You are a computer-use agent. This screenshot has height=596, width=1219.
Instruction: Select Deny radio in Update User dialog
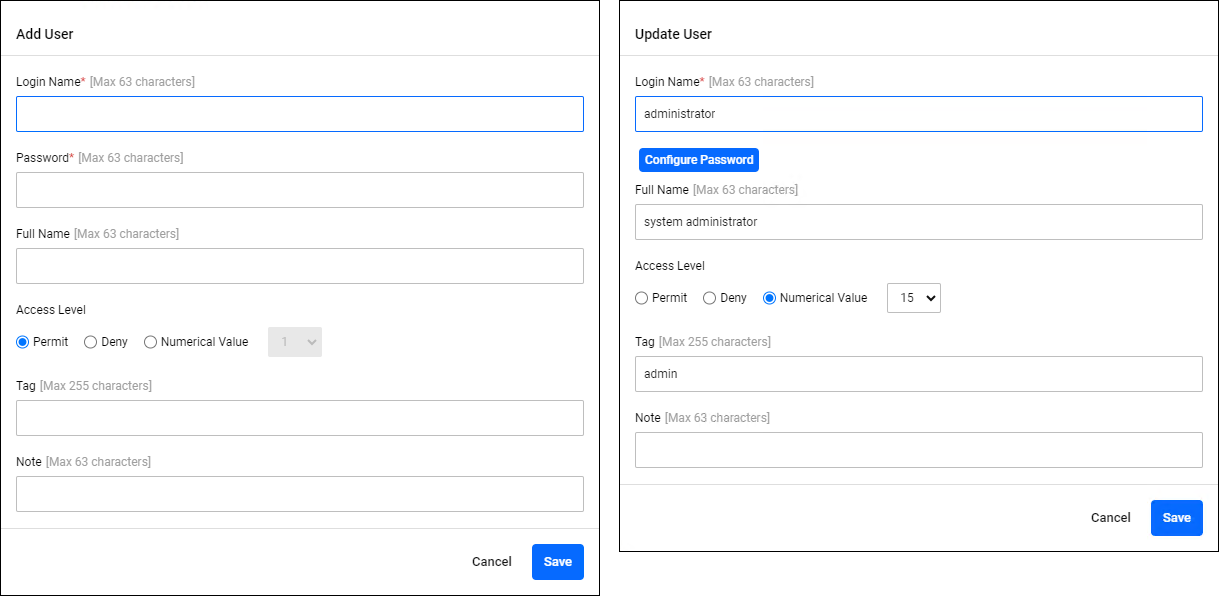click(x=710, y=298)
